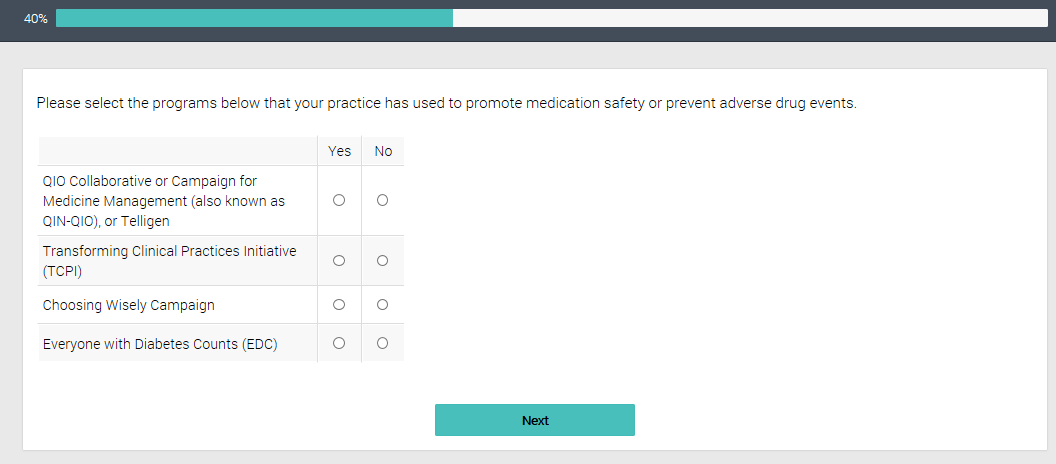
Task: Click the Yes column header
Action: [340, 151]
